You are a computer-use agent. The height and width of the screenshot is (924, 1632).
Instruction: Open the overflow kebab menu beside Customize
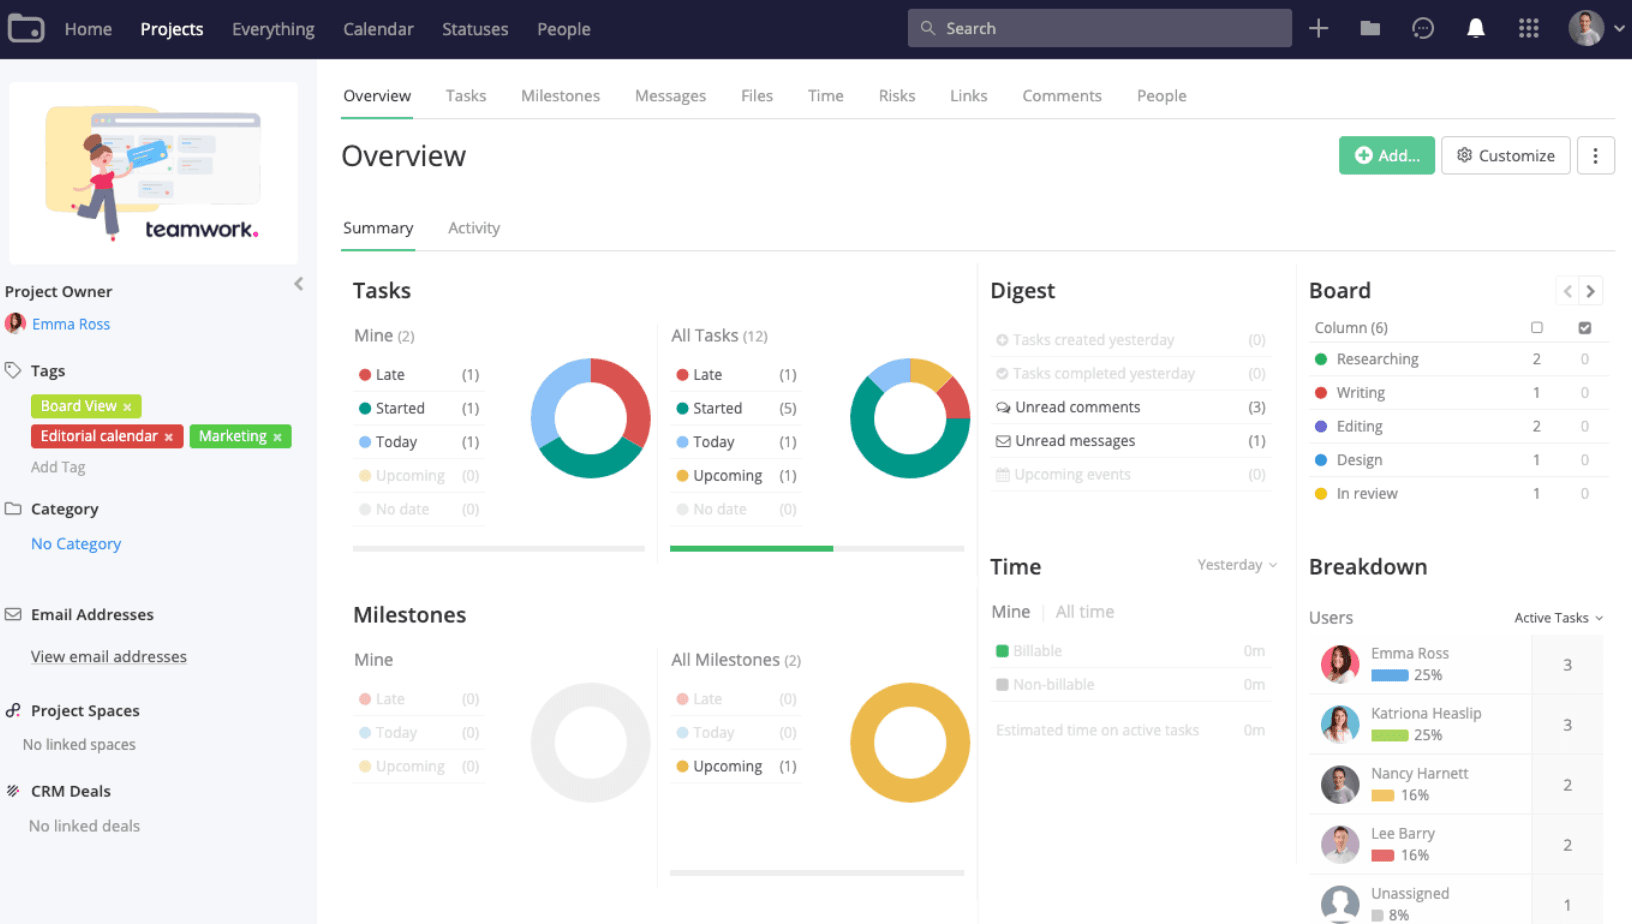[1596, 155]
